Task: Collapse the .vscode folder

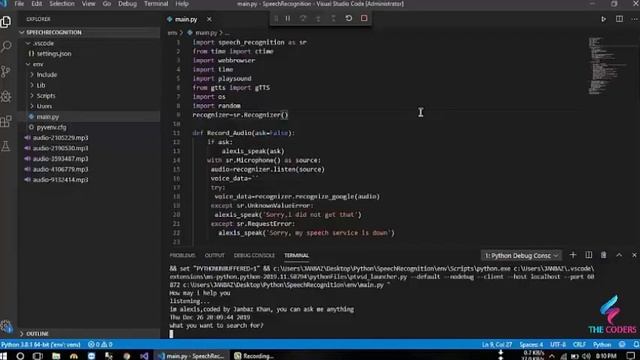Action: pos(28,43)
